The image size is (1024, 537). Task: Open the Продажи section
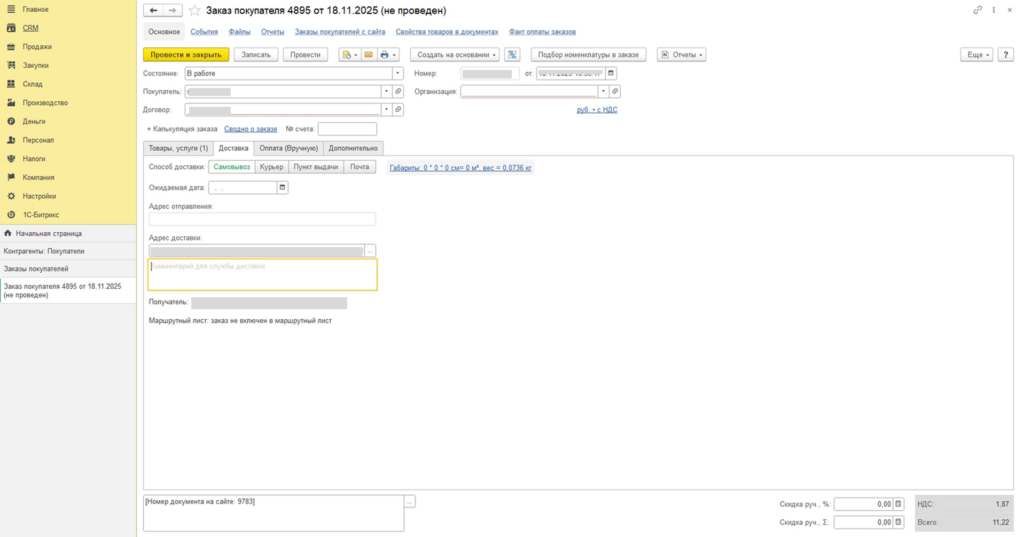pos(37,47)
